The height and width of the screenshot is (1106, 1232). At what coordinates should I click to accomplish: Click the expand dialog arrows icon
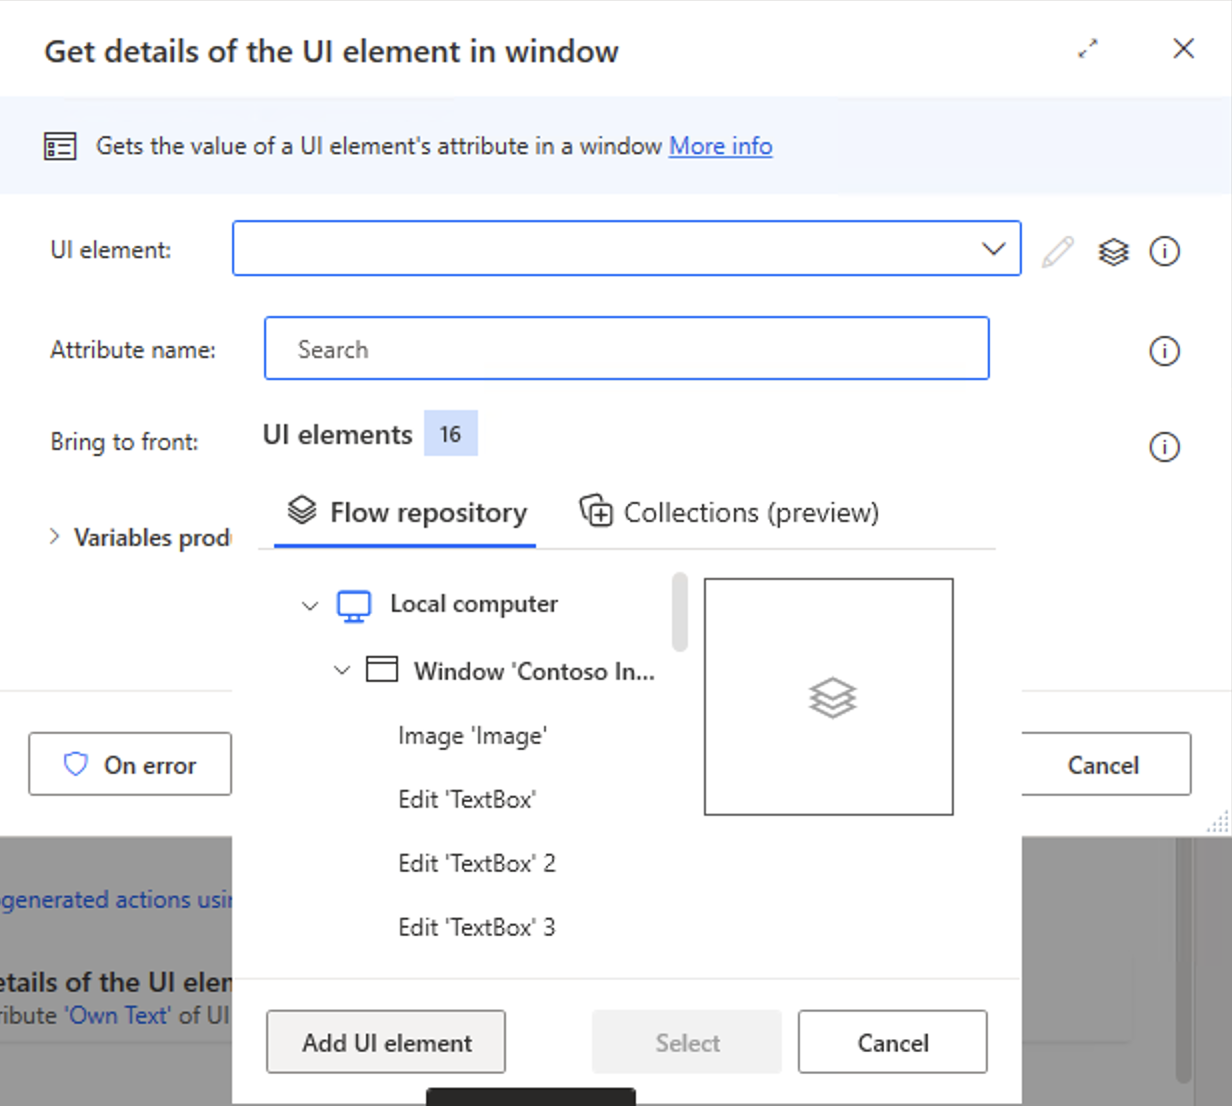coord(1088,49)
